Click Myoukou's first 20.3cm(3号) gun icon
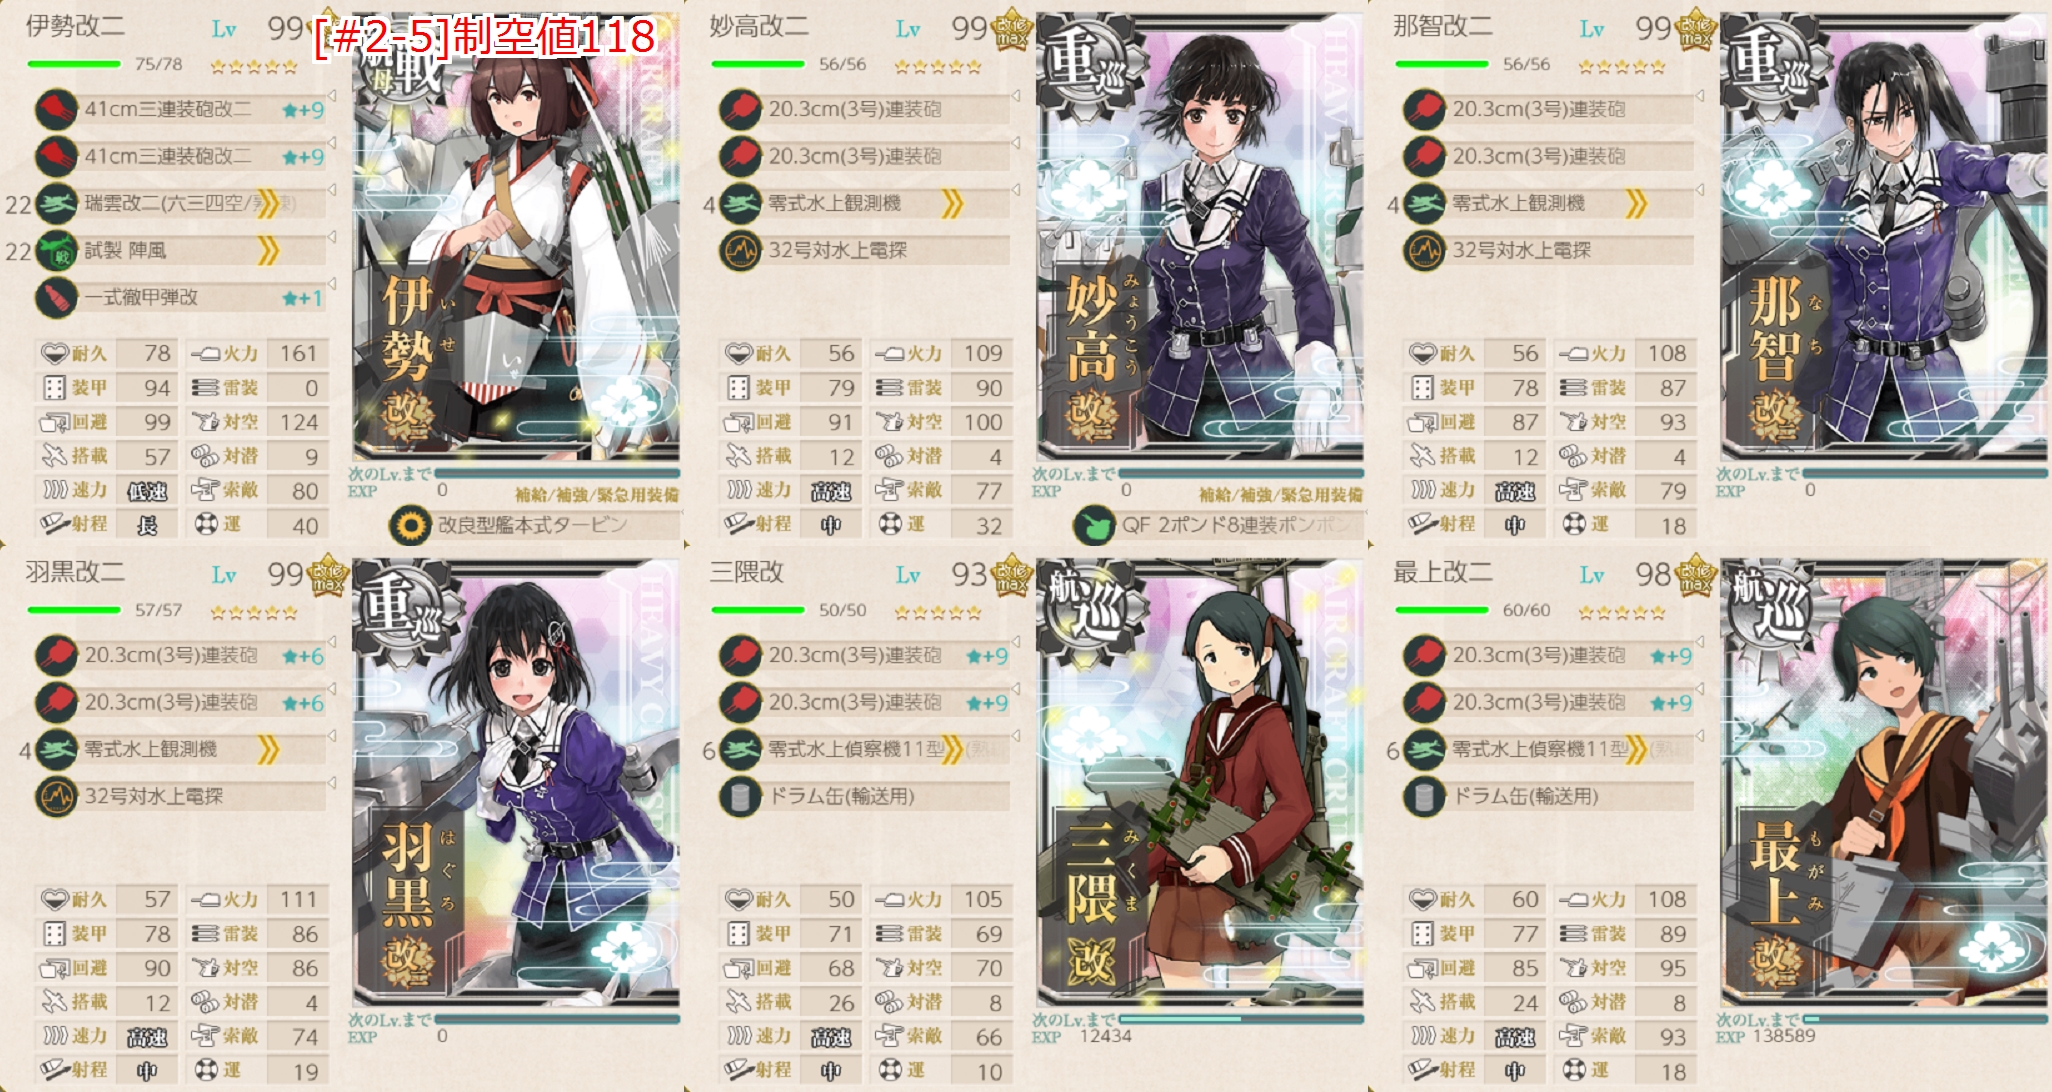 click(x=740, y=110)
